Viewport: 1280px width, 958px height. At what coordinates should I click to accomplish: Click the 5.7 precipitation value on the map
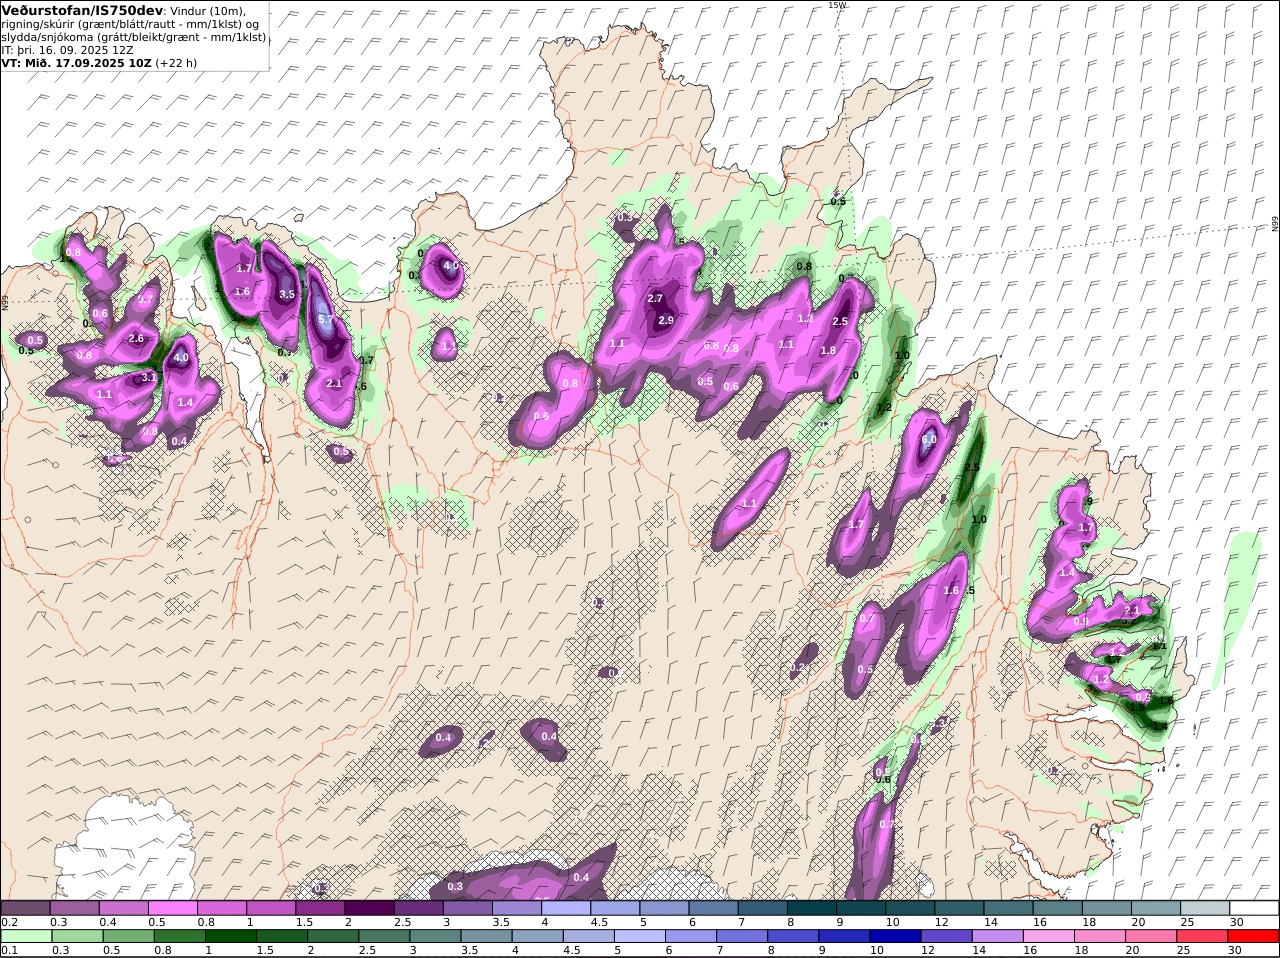(x=325, y=319)
